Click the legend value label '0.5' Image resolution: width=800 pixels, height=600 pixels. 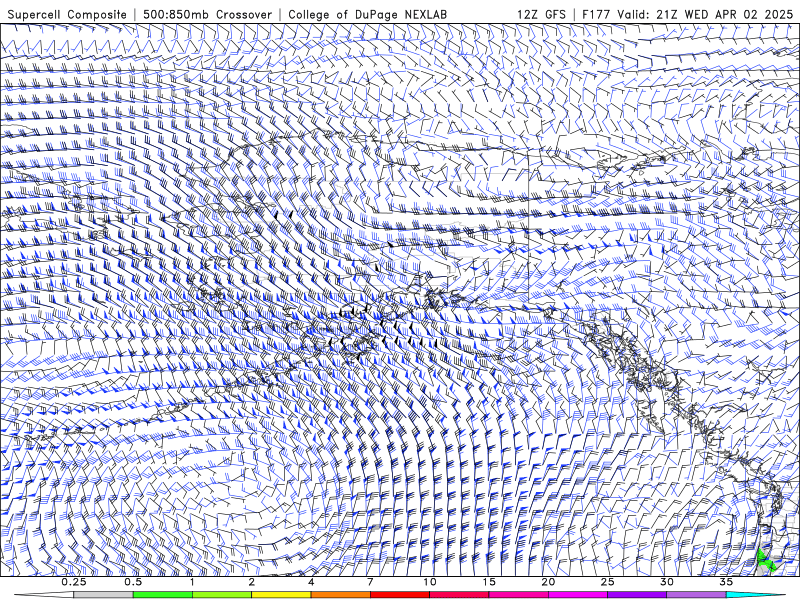point(133,582)
